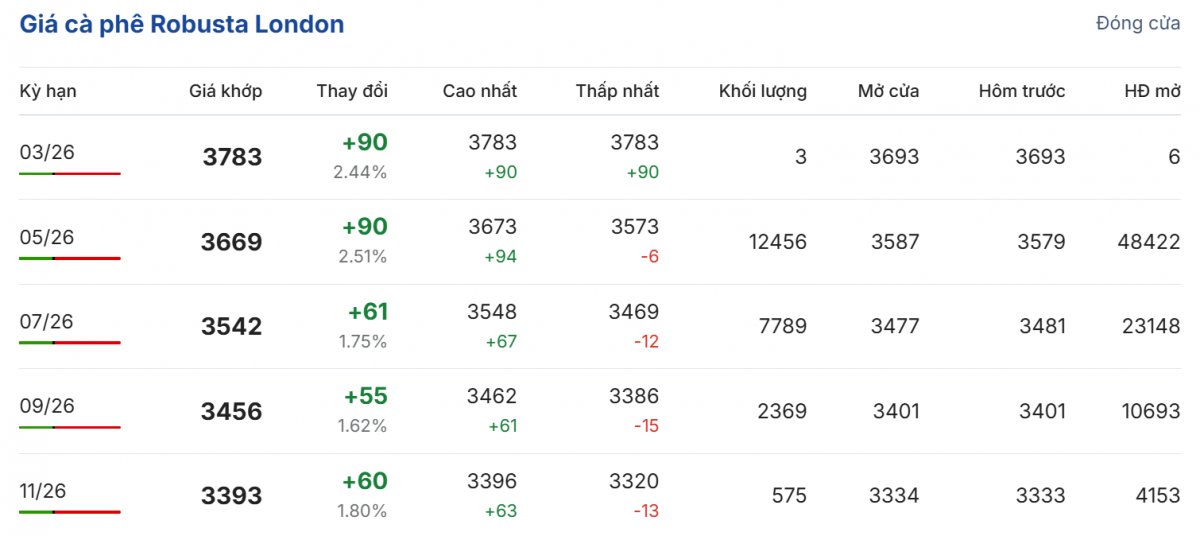Image resolution: width=1200 pixels, height=536 pixels.
Task: Select the 'Khối lượng' column header
Action: 762,91
